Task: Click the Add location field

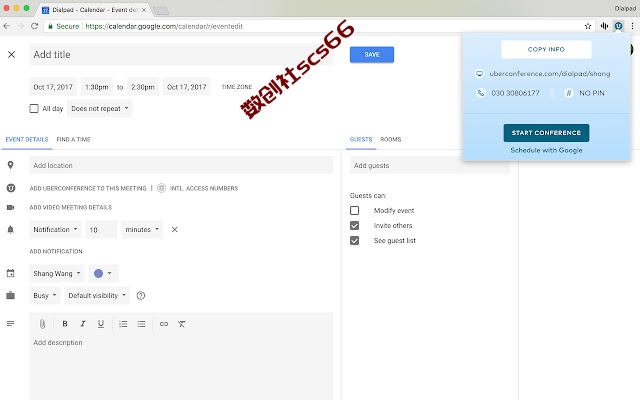Action: [181, 165]
